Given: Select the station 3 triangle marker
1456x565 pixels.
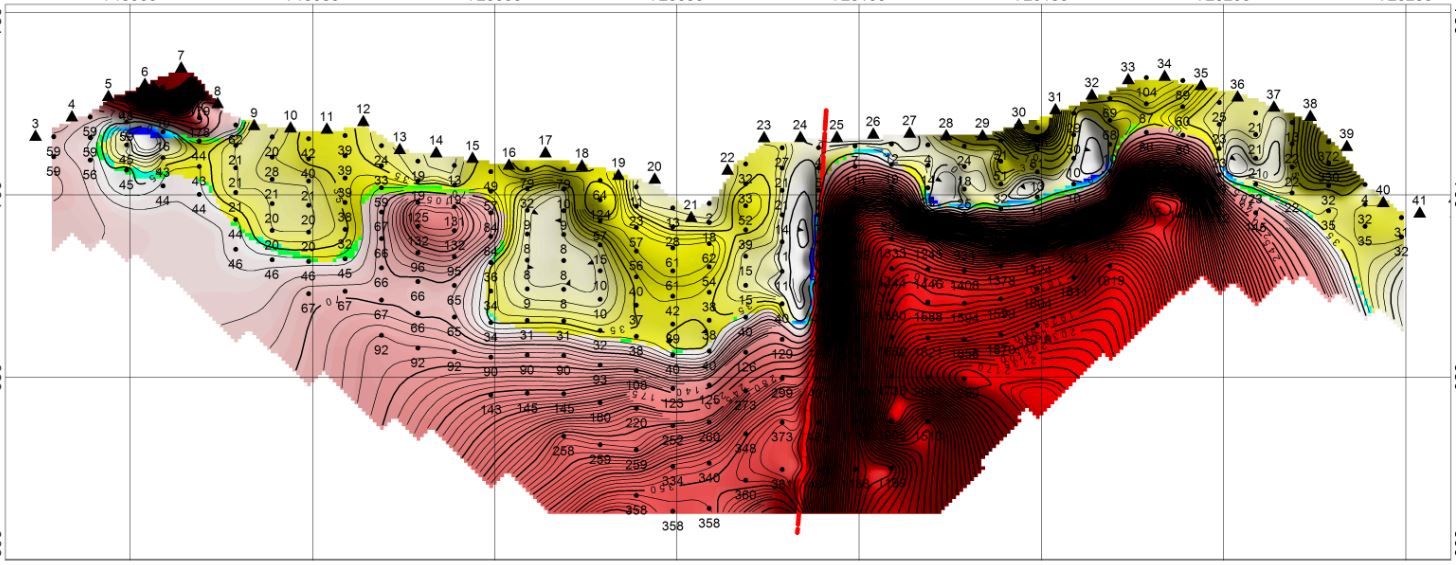Looking at the screenshot, I should pos(35,136).
